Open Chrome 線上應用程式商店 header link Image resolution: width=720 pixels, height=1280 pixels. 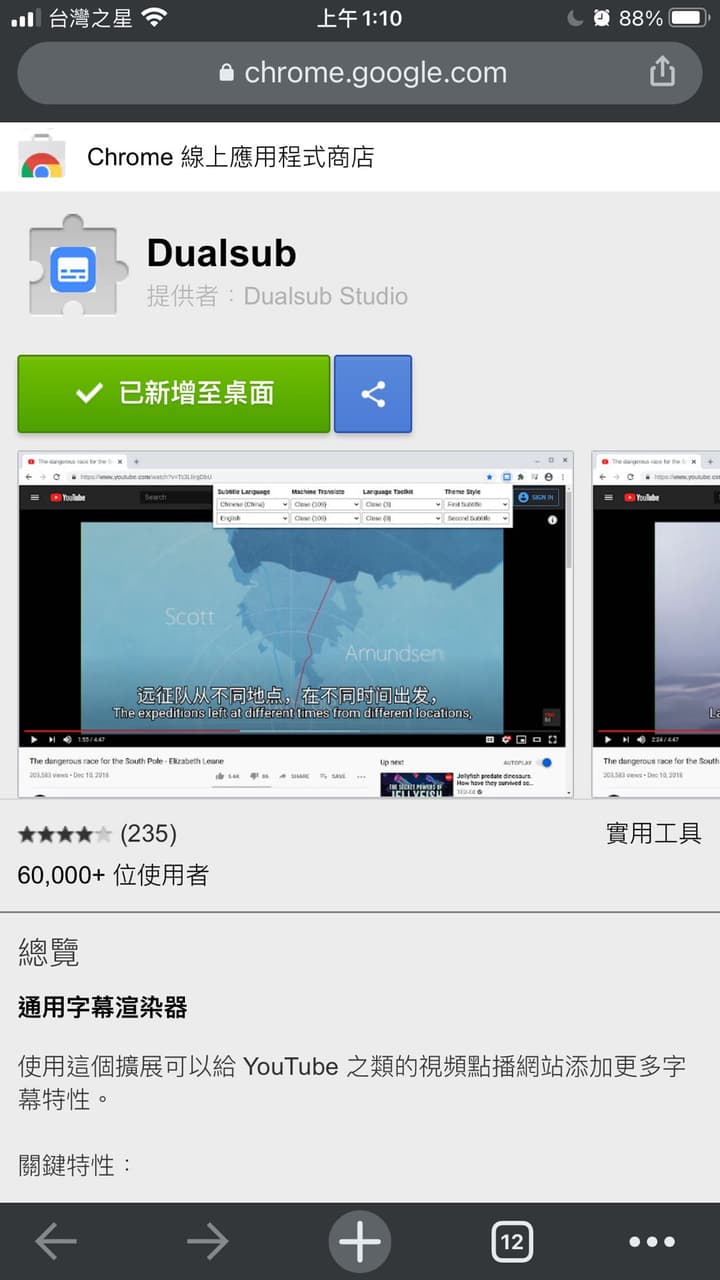(x=230, y=157)
